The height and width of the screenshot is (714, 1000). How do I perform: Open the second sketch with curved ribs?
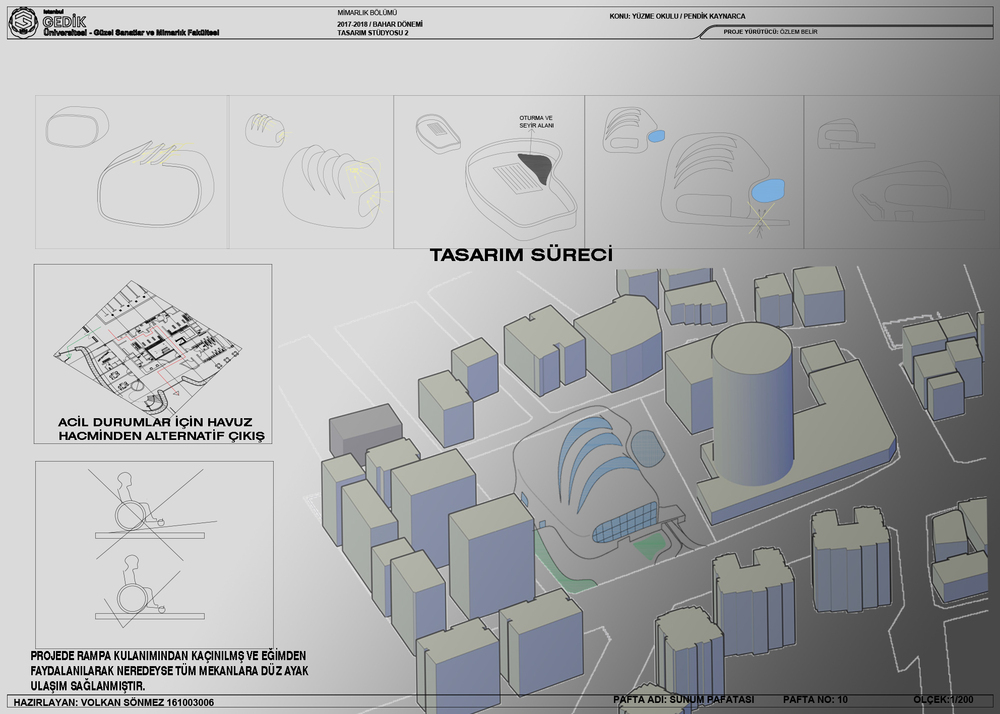click(312, 172)
